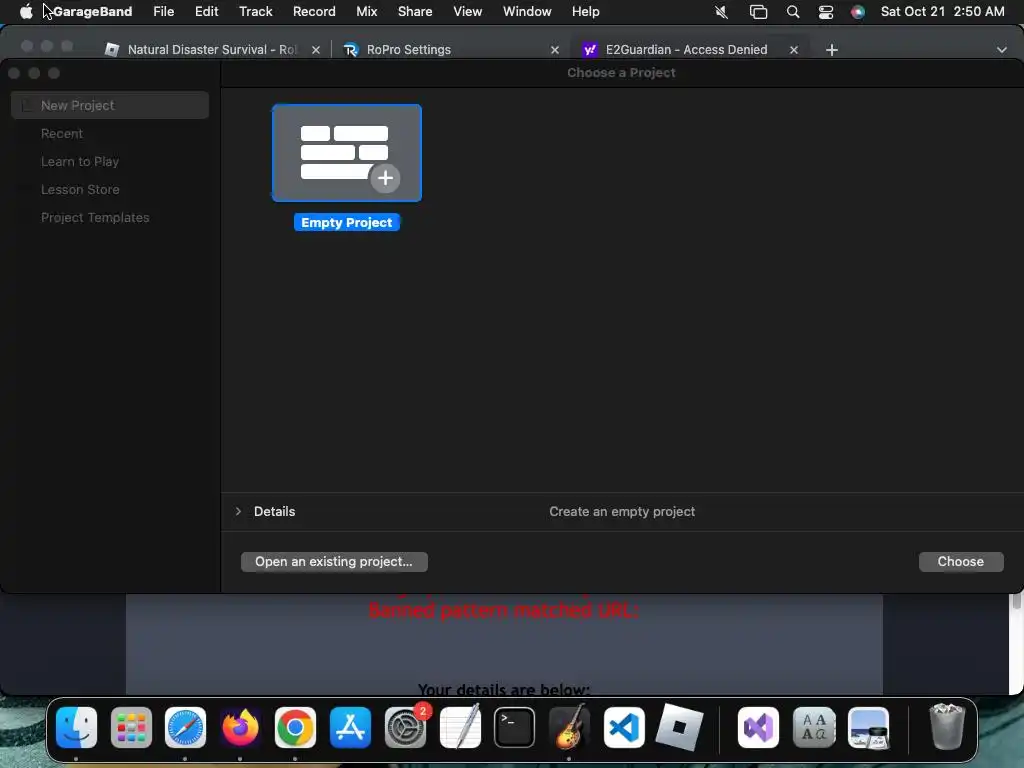The height and width of the screenshot is (768, 1024).
Task: Open the Apple menu
Action: click(x=26, y=11)
